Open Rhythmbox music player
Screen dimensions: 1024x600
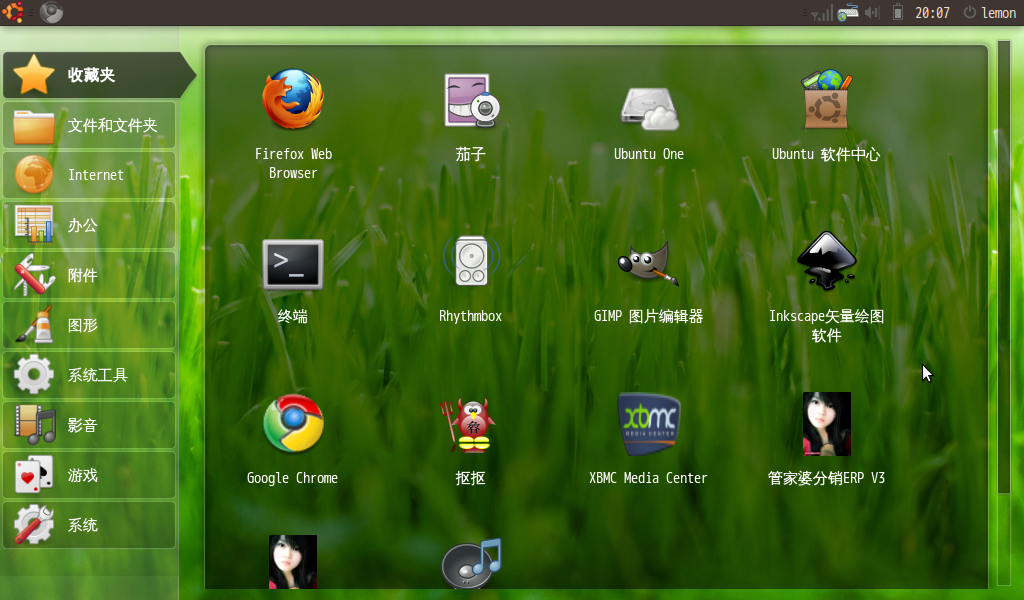pos(471,261)
